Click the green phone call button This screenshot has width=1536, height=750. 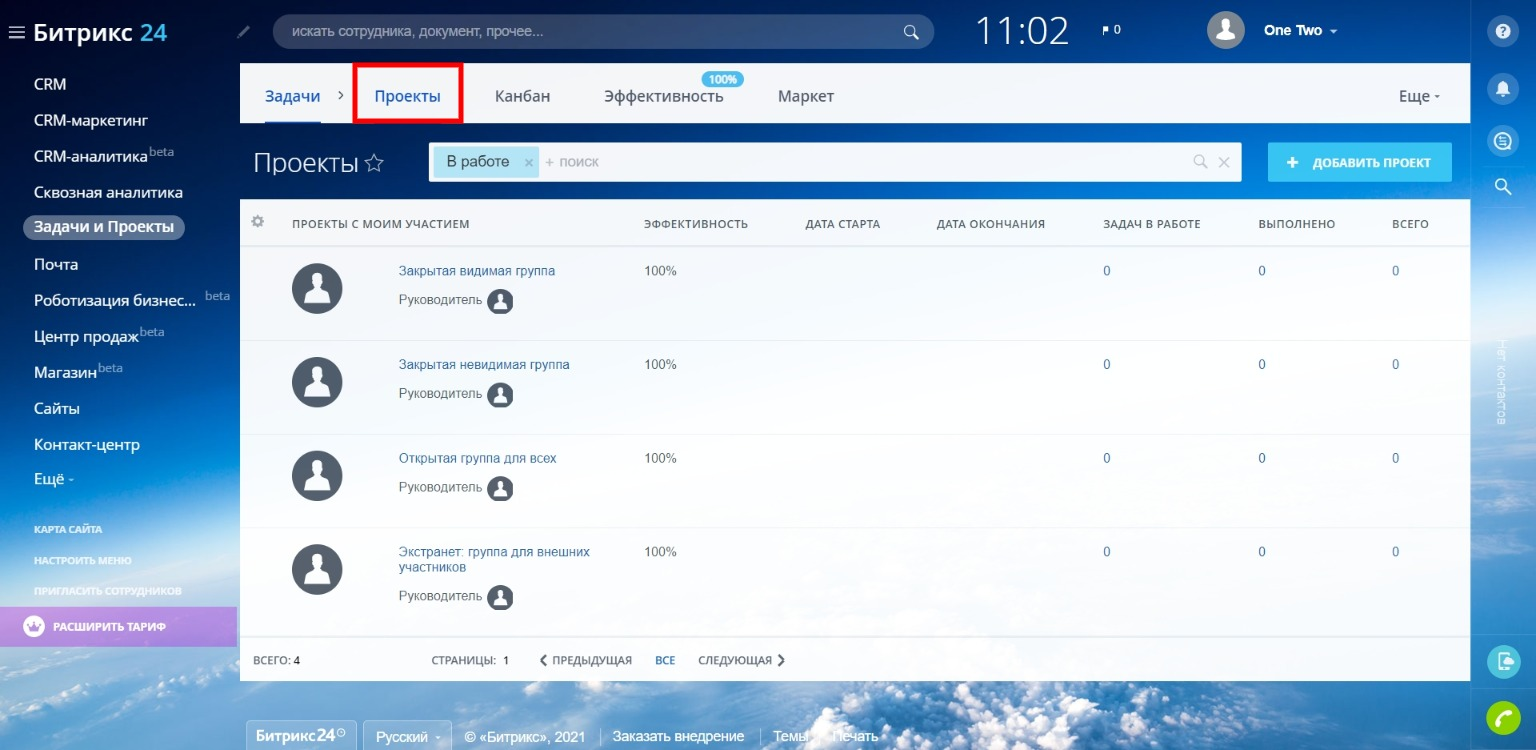(x=1503, y=717)
